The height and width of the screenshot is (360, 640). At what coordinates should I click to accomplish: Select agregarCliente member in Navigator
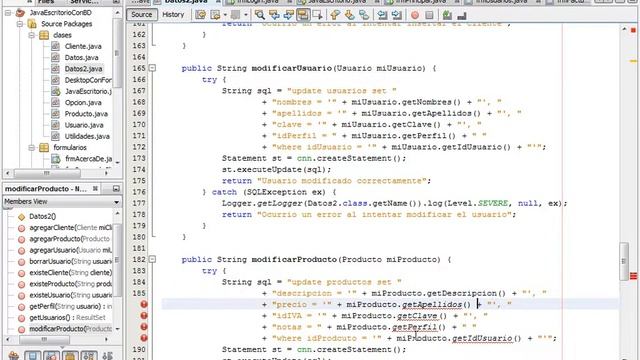pyautogui.click(x=70, y=228)
